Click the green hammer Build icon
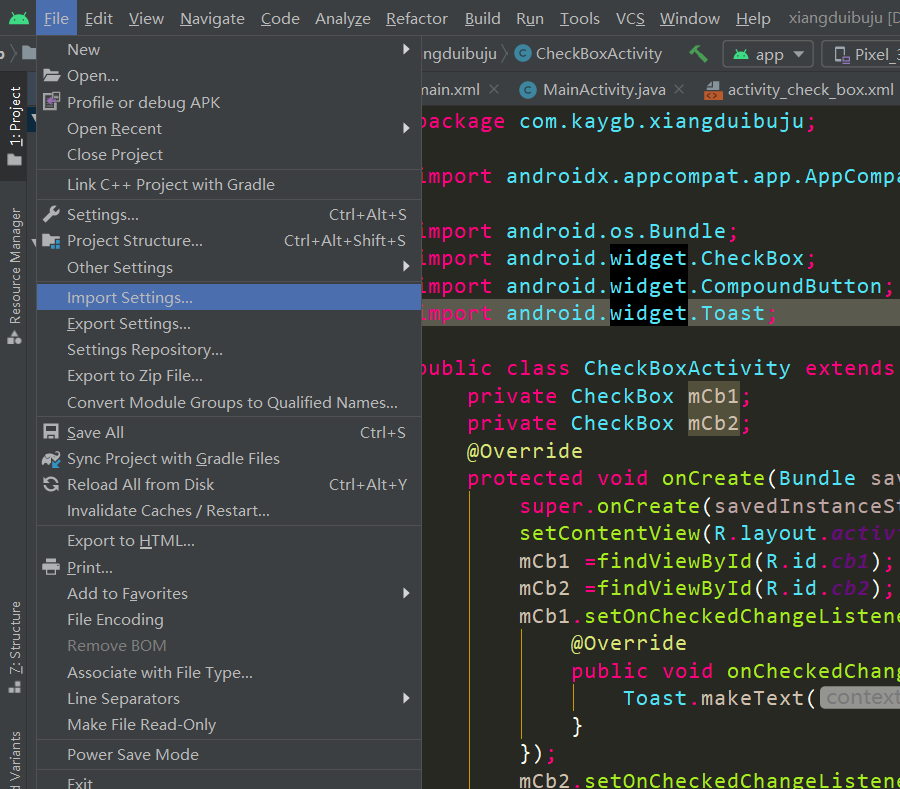 (698, 53)
